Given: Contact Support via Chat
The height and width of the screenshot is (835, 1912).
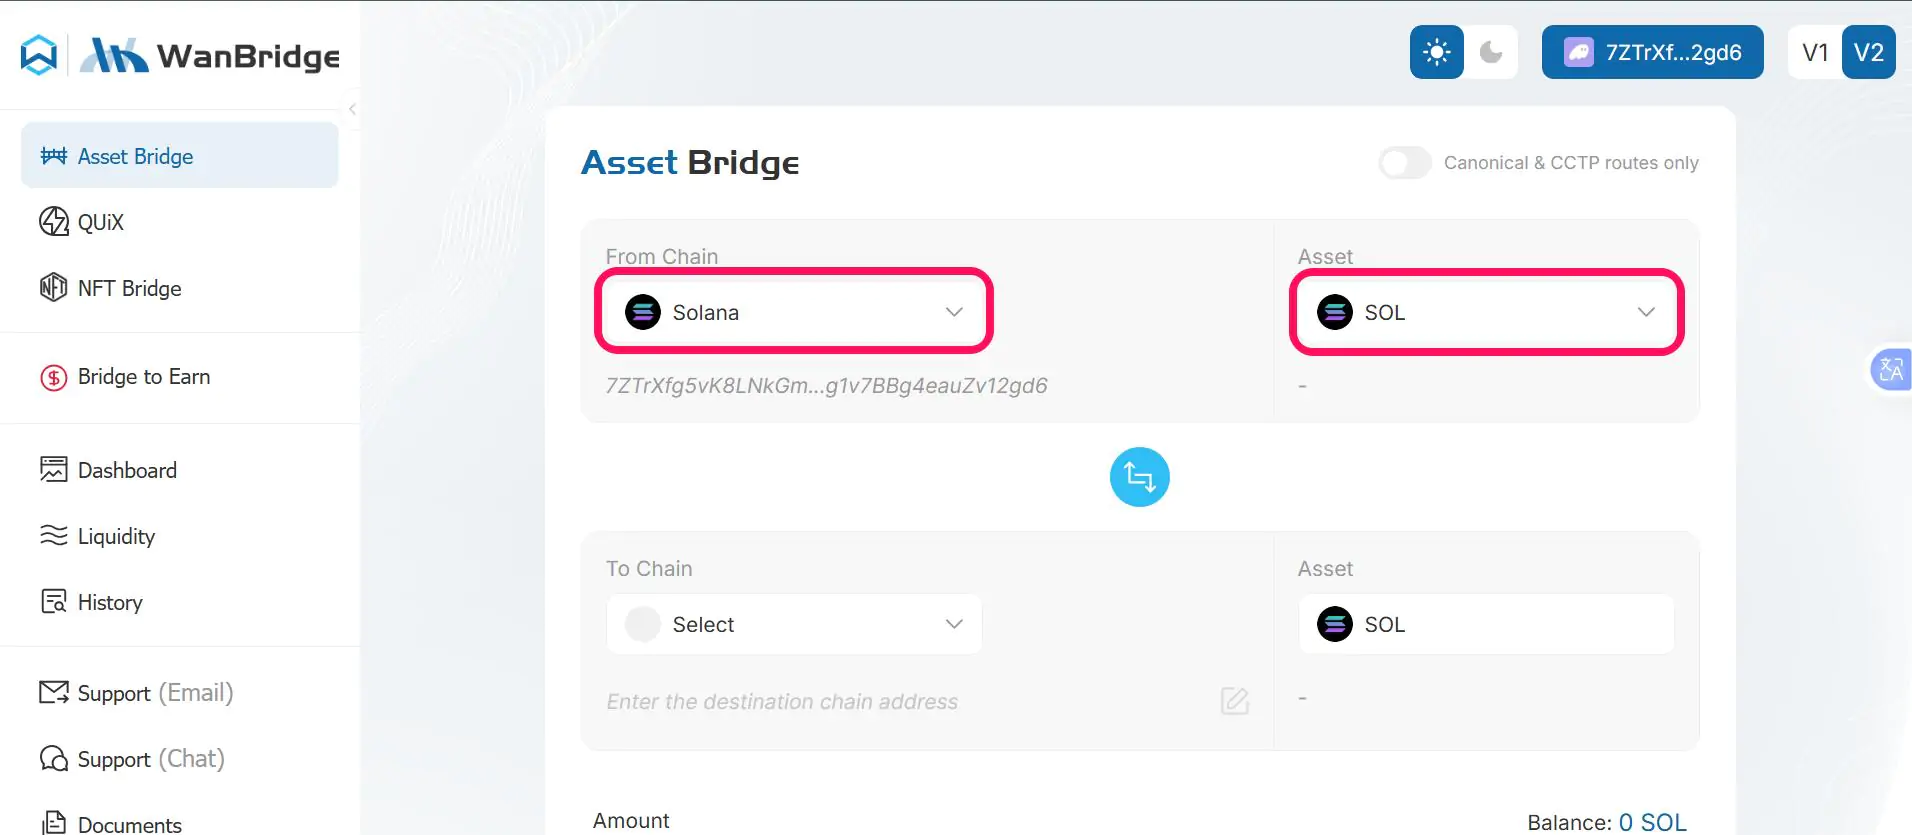Looking at the screenshot, I should coord(150,759).
